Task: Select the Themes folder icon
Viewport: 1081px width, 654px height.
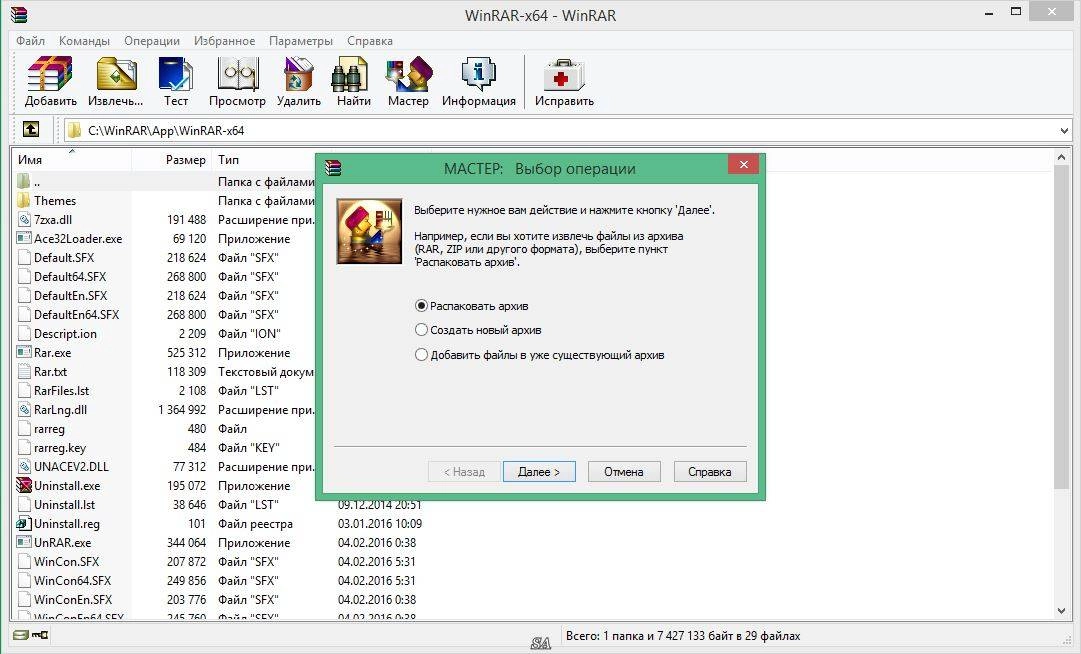Action: tap(24, 201)
